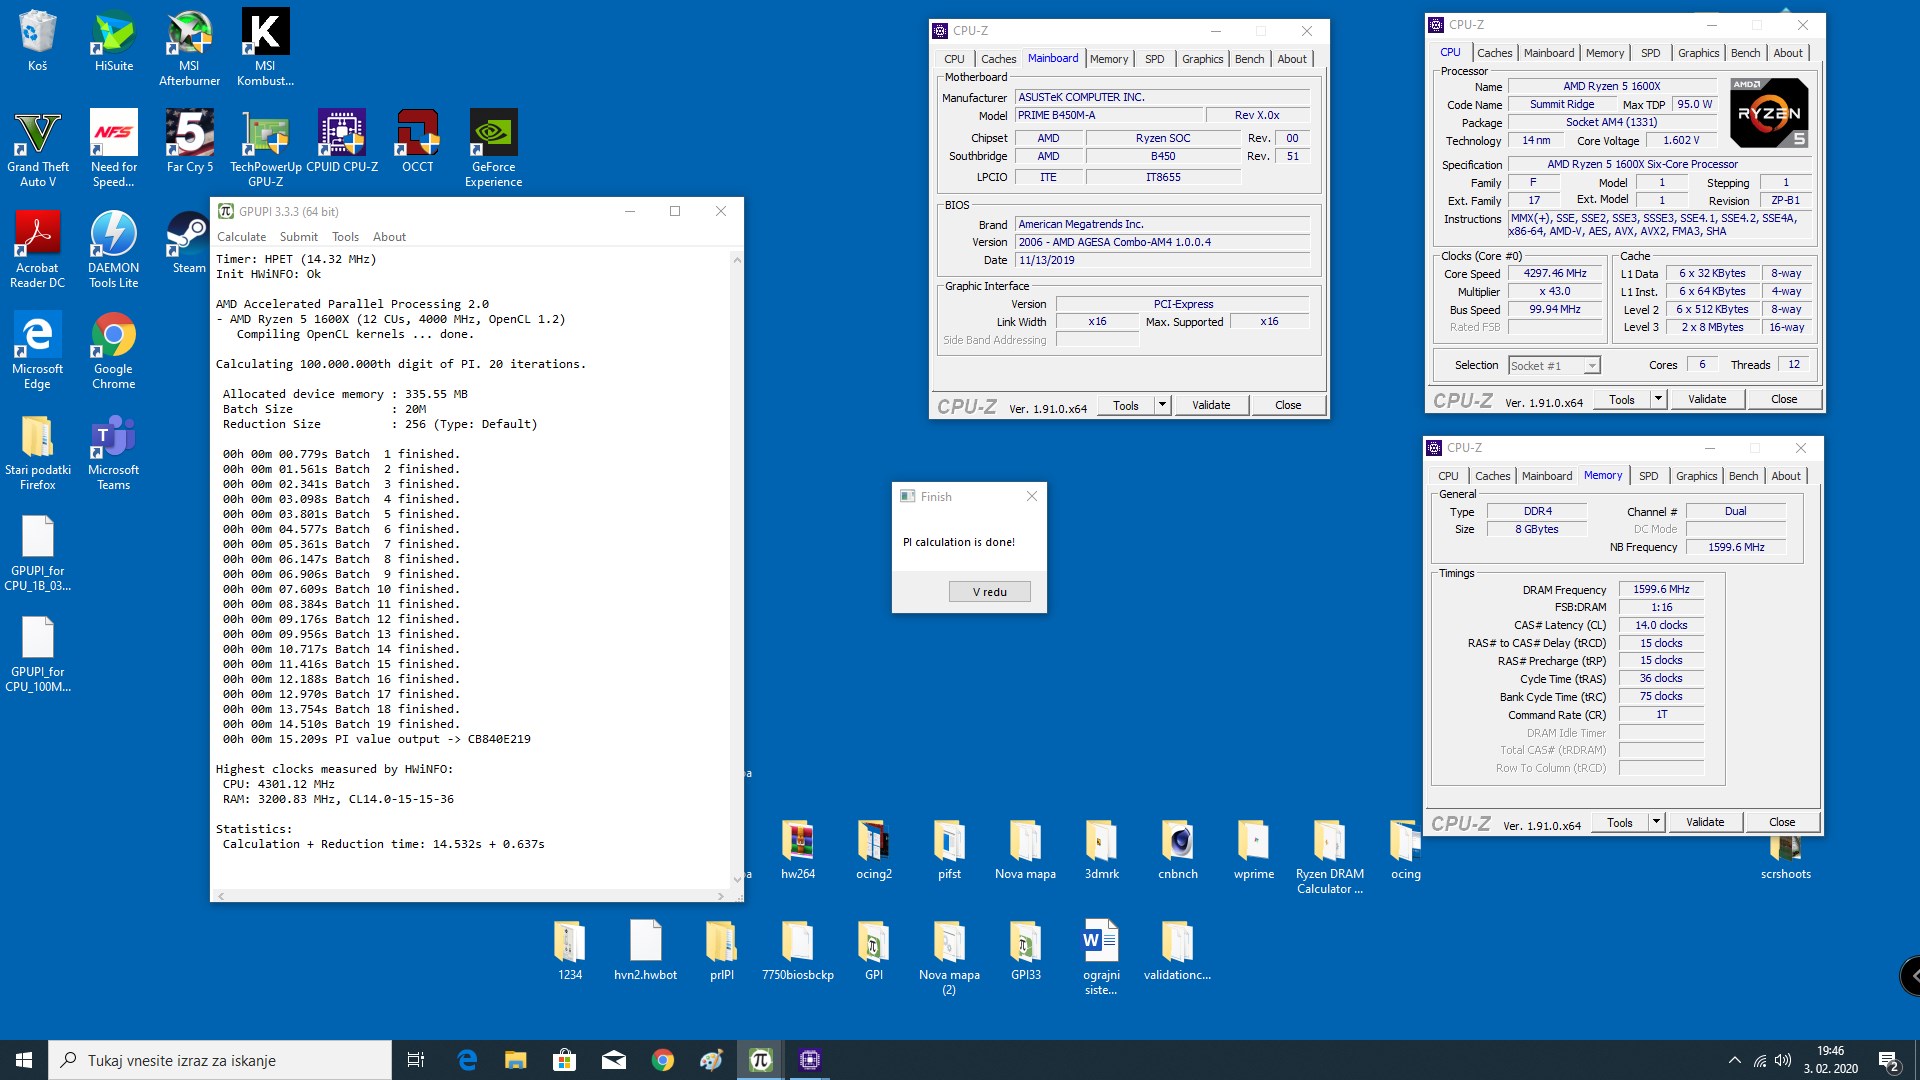Open Bench tab in the Mainboard CPU-Z window

(1249, 59)
